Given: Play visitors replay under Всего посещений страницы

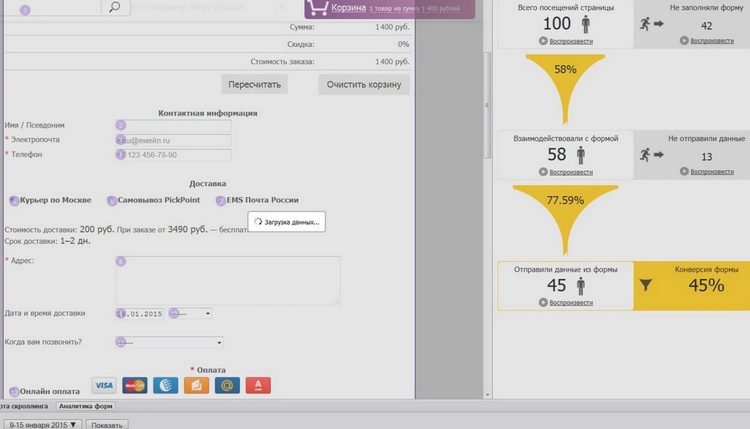Looking at the screenshot, I should click(566, 41).
